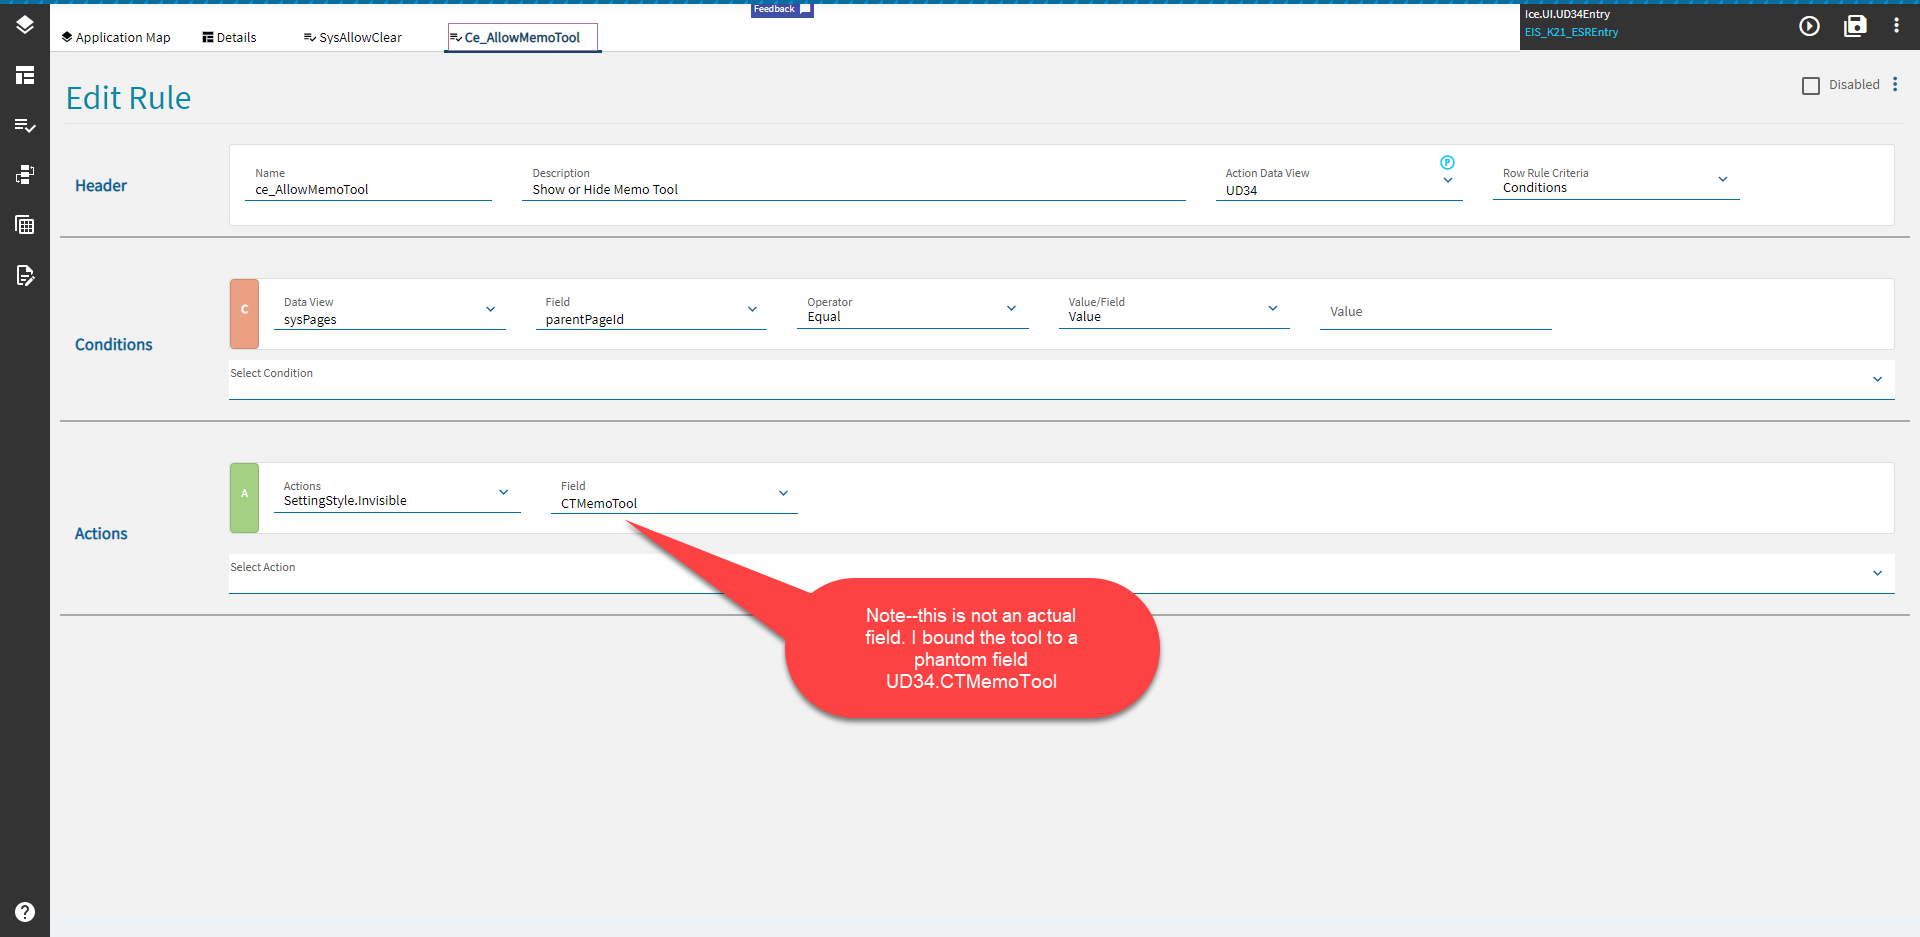The width and height of the screenshot is (1920, 937).
Task: Open the Application Map tab
Action: 116,37
